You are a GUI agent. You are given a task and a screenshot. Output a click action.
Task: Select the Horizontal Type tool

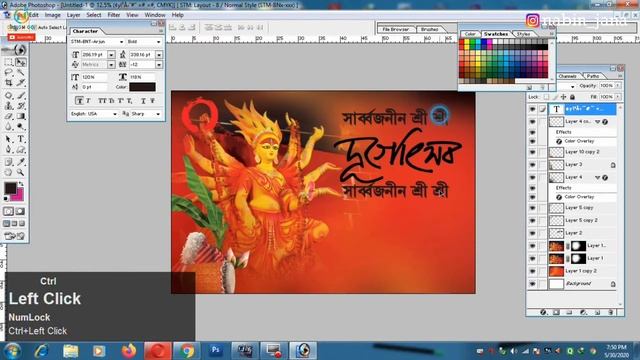coord(20,140)
